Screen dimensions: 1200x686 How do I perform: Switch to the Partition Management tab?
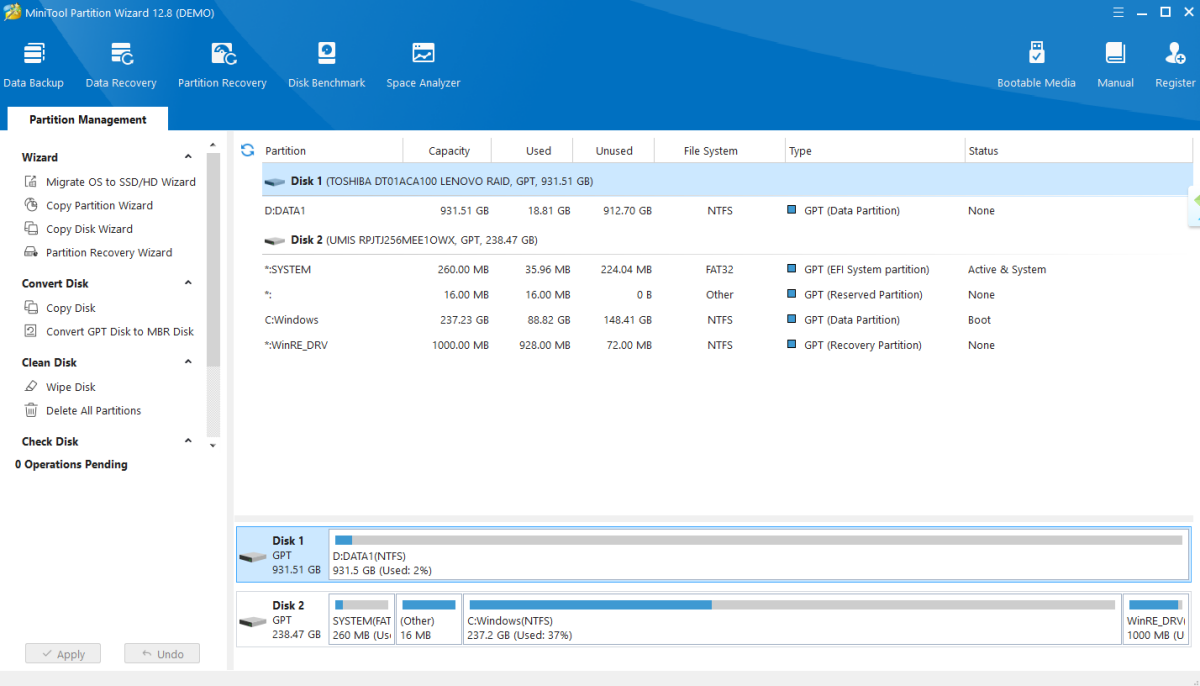point(88,119)
